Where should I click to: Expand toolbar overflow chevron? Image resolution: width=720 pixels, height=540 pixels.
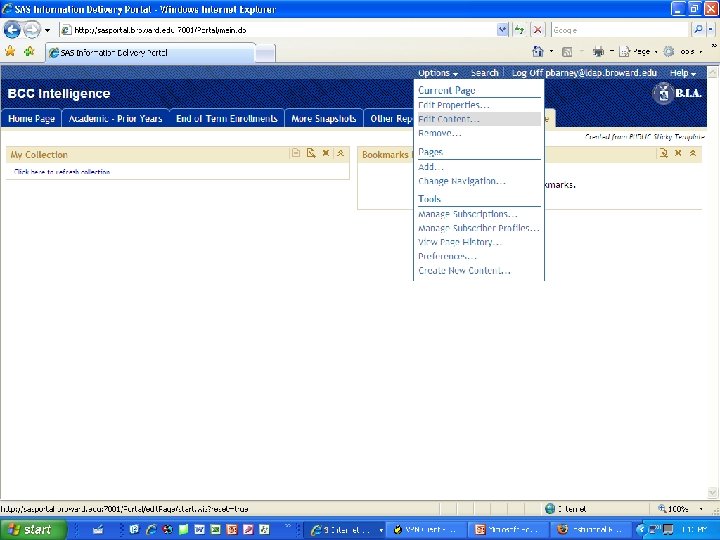(x=714, y=46)
